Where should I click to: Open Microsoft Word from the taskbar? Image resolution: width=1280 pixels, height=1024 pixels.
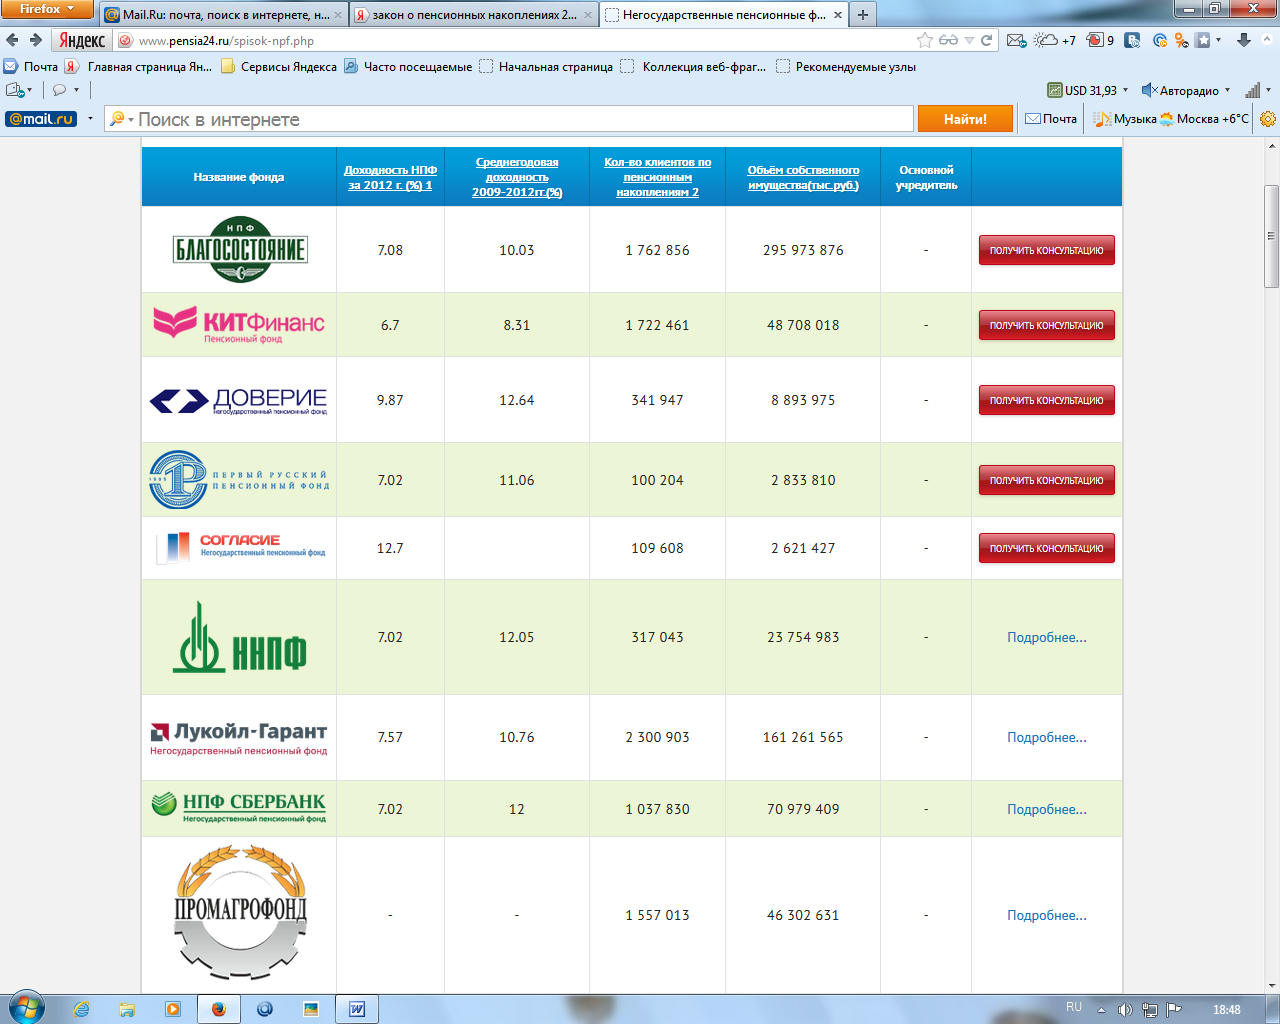(357, 1009)
